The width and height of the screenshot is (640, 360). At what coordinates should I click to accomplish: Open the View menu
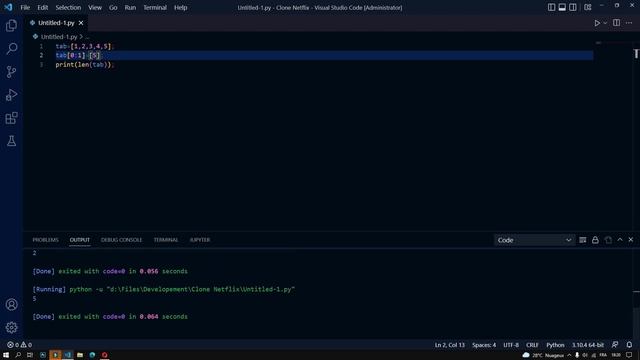click(x=95, y=7)
